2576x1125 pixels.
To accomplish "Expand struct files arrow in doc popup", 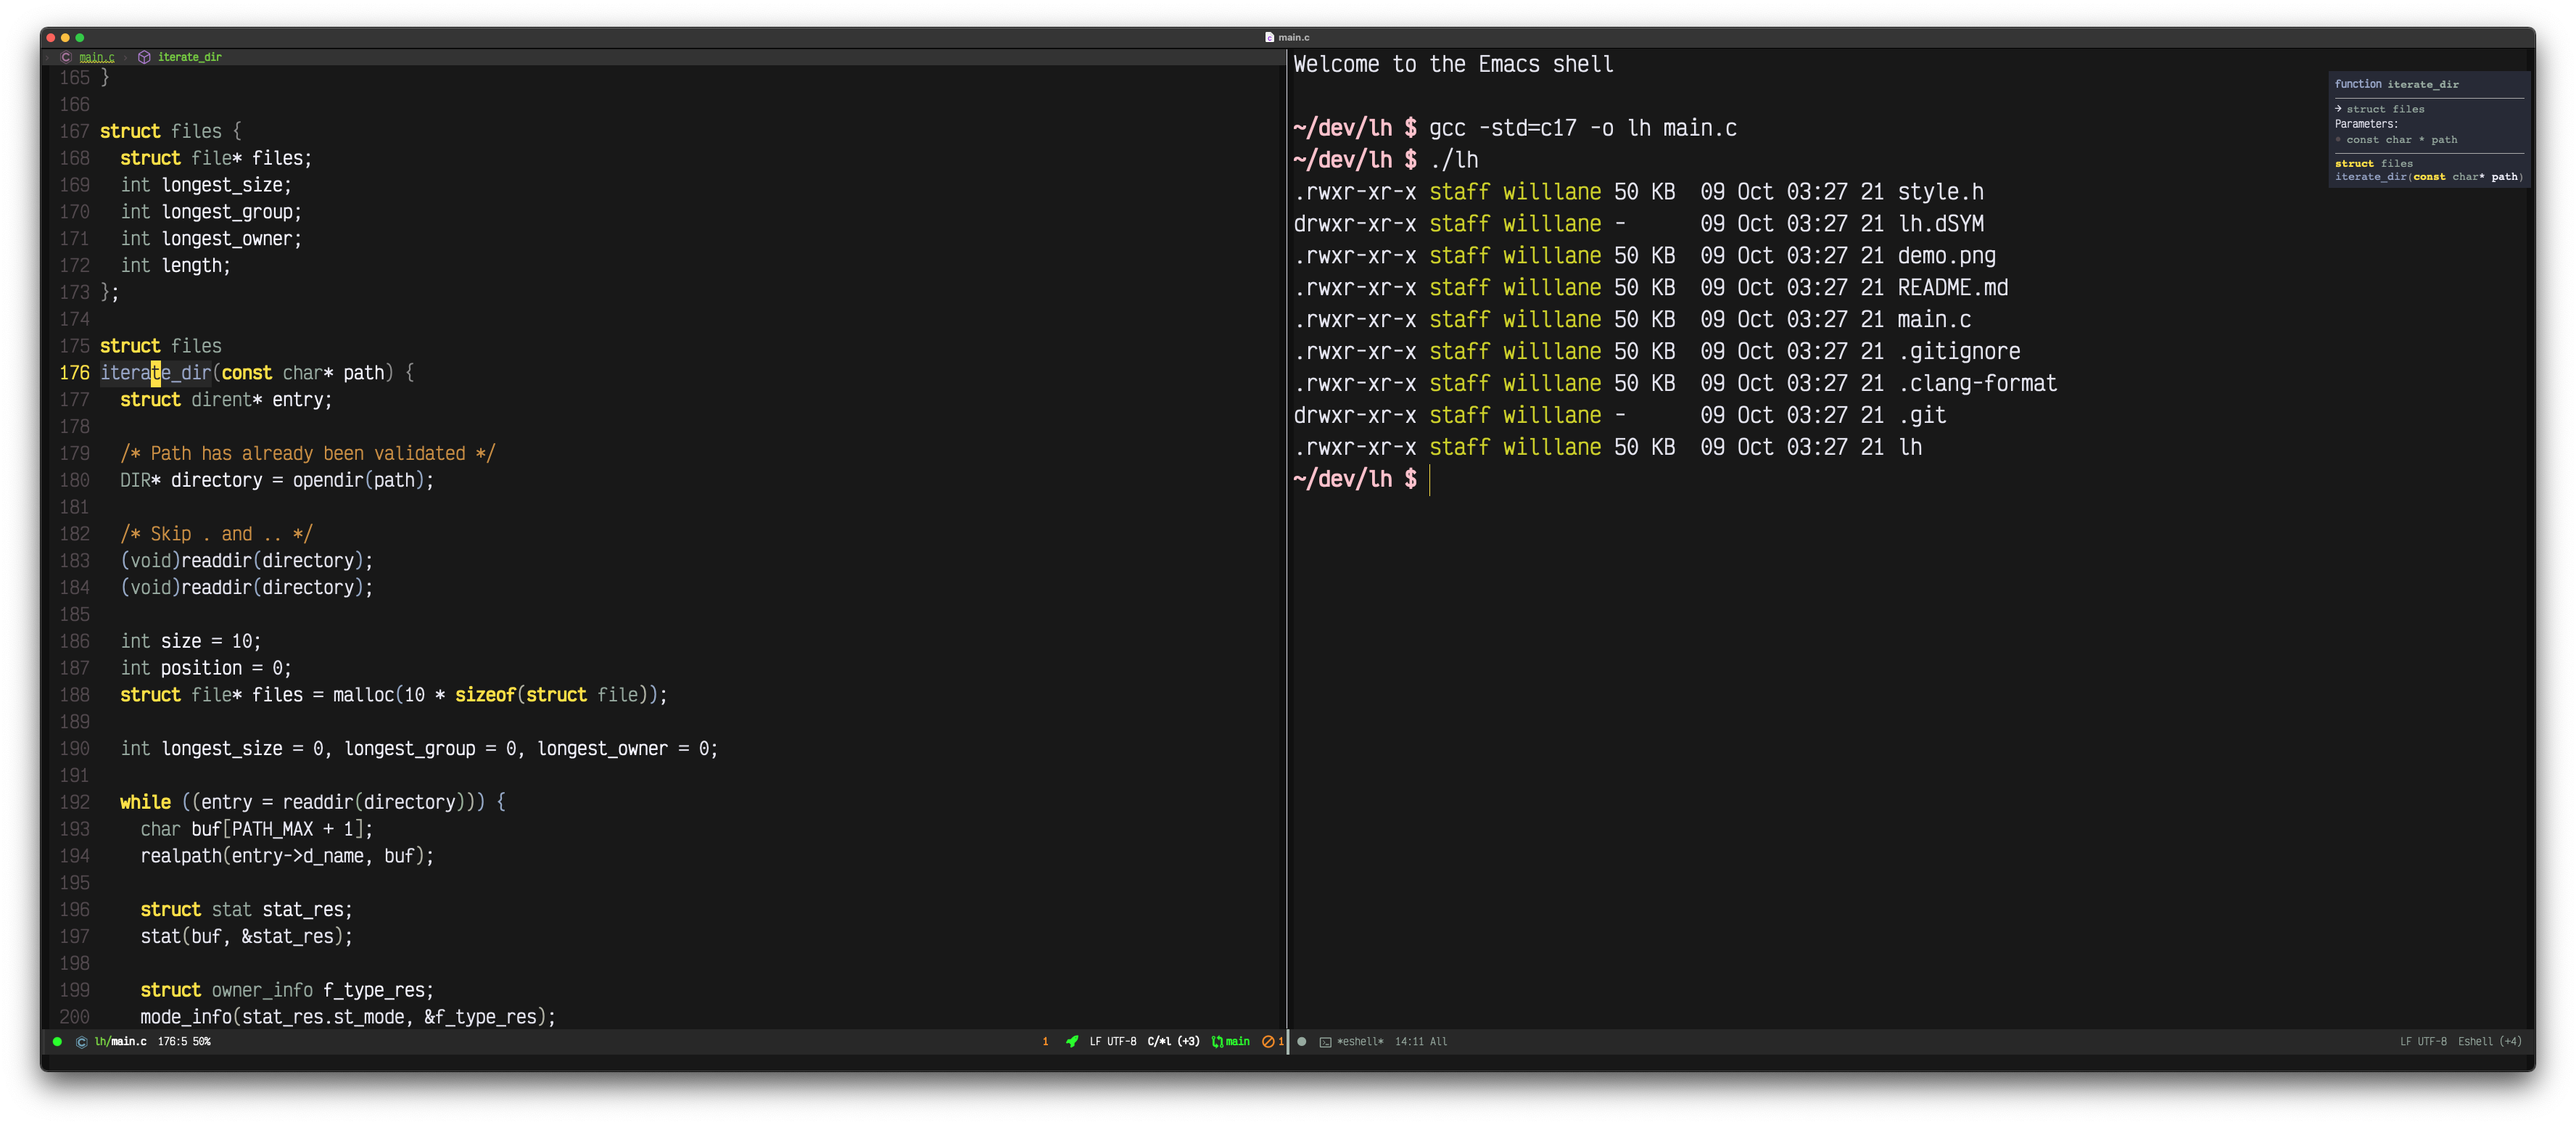I will (2338, 109).
